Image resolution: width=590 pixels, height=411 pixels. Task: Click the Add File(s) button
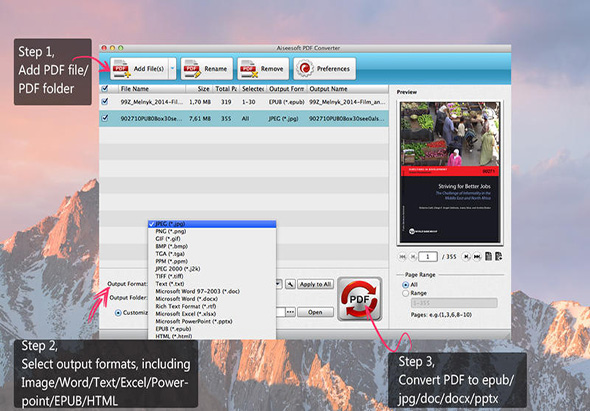(139, 68)
